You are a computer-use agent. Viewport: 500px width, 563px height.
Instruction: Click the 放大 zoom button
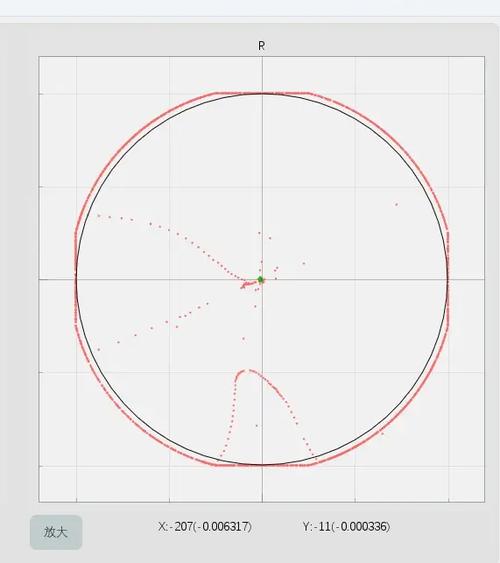(56, 532)
